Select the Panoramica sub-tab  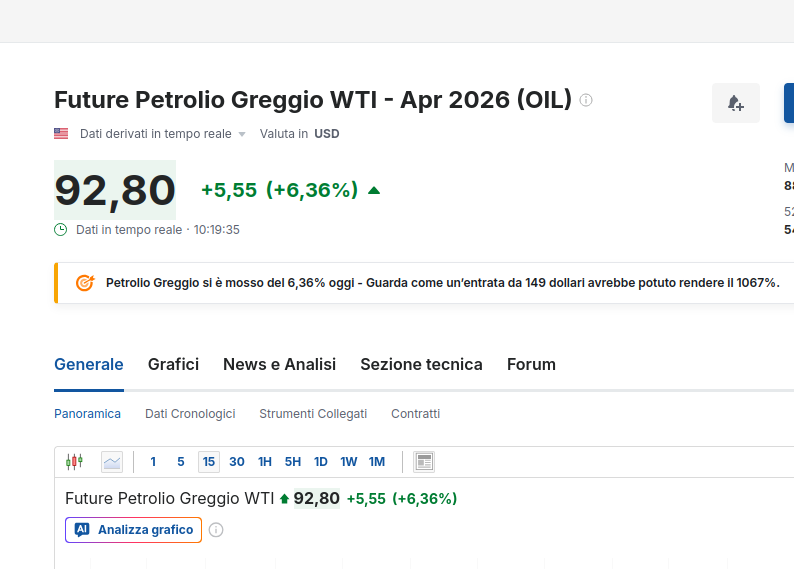coord(87,414)
